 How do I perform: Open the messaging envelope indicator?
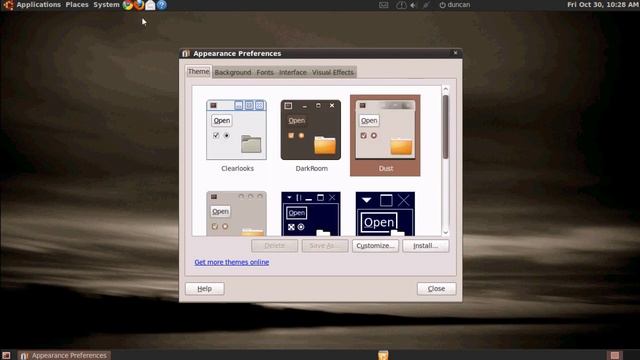tap(383, 5)
